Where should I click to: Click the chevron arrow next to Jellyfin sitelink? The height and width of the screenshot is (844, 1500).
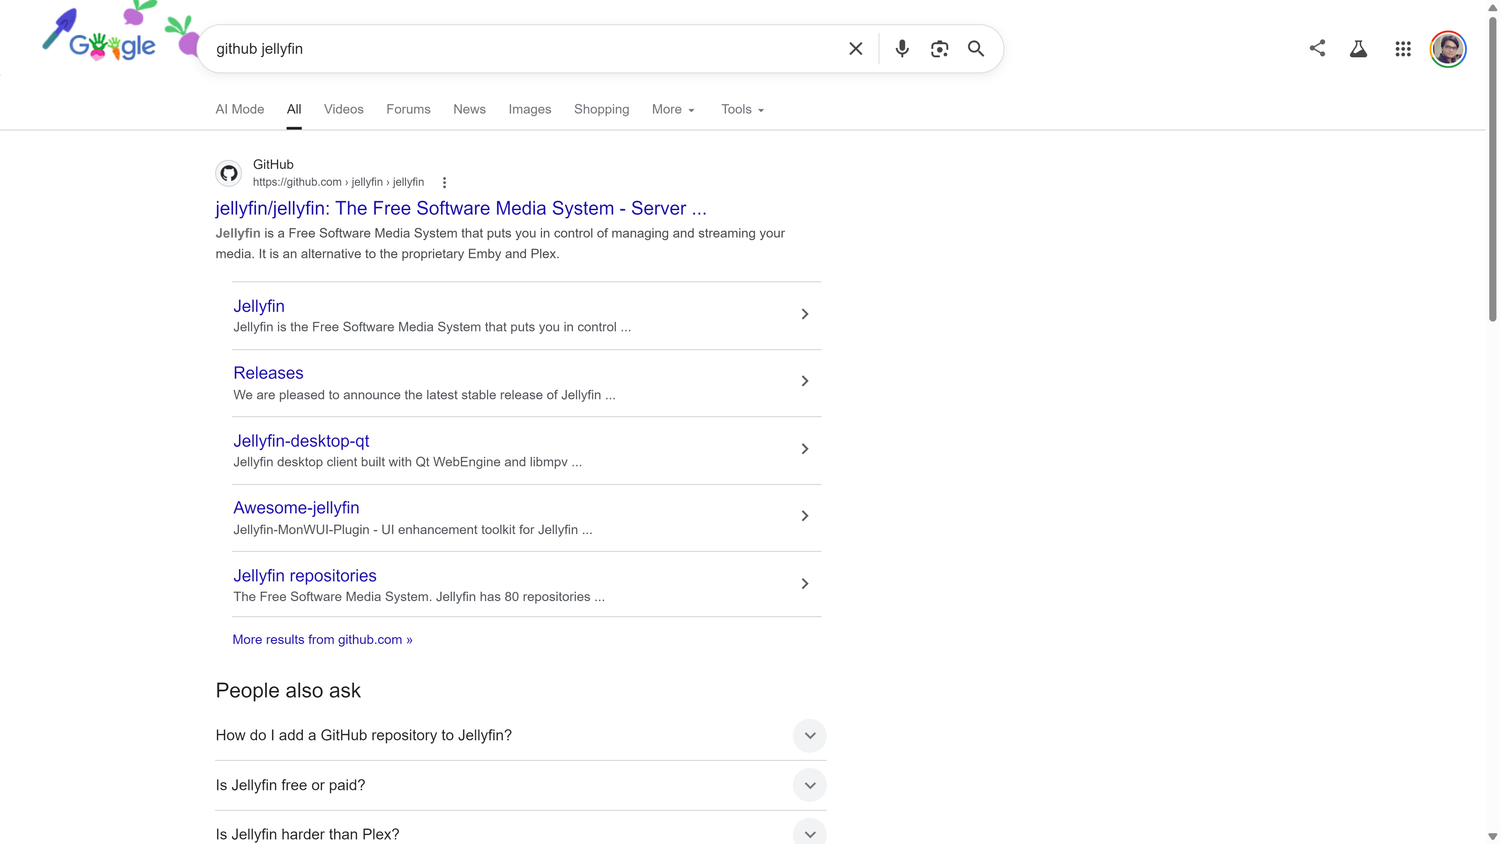coord(804,314)
